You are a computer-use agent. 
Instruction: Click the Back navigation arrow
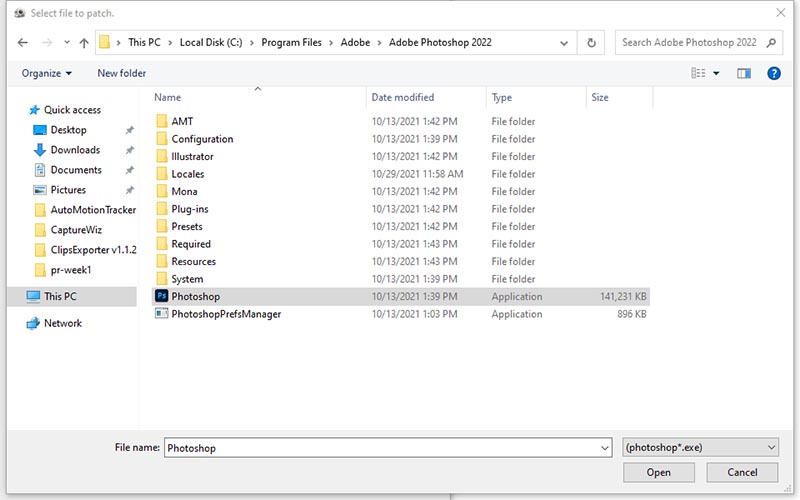(x=22, y=43)
